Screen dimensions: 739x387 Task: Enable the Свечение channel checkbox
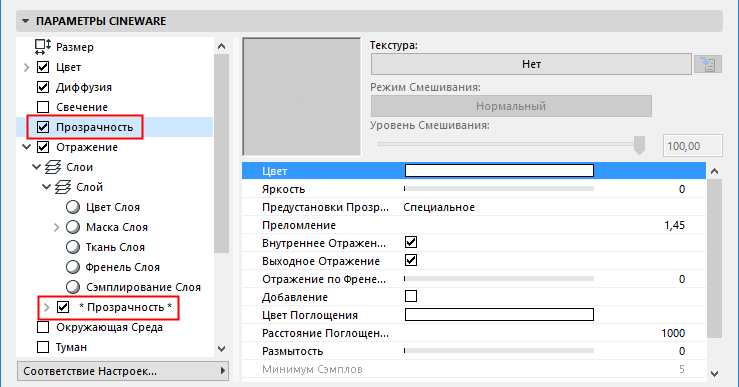(43, 107)
